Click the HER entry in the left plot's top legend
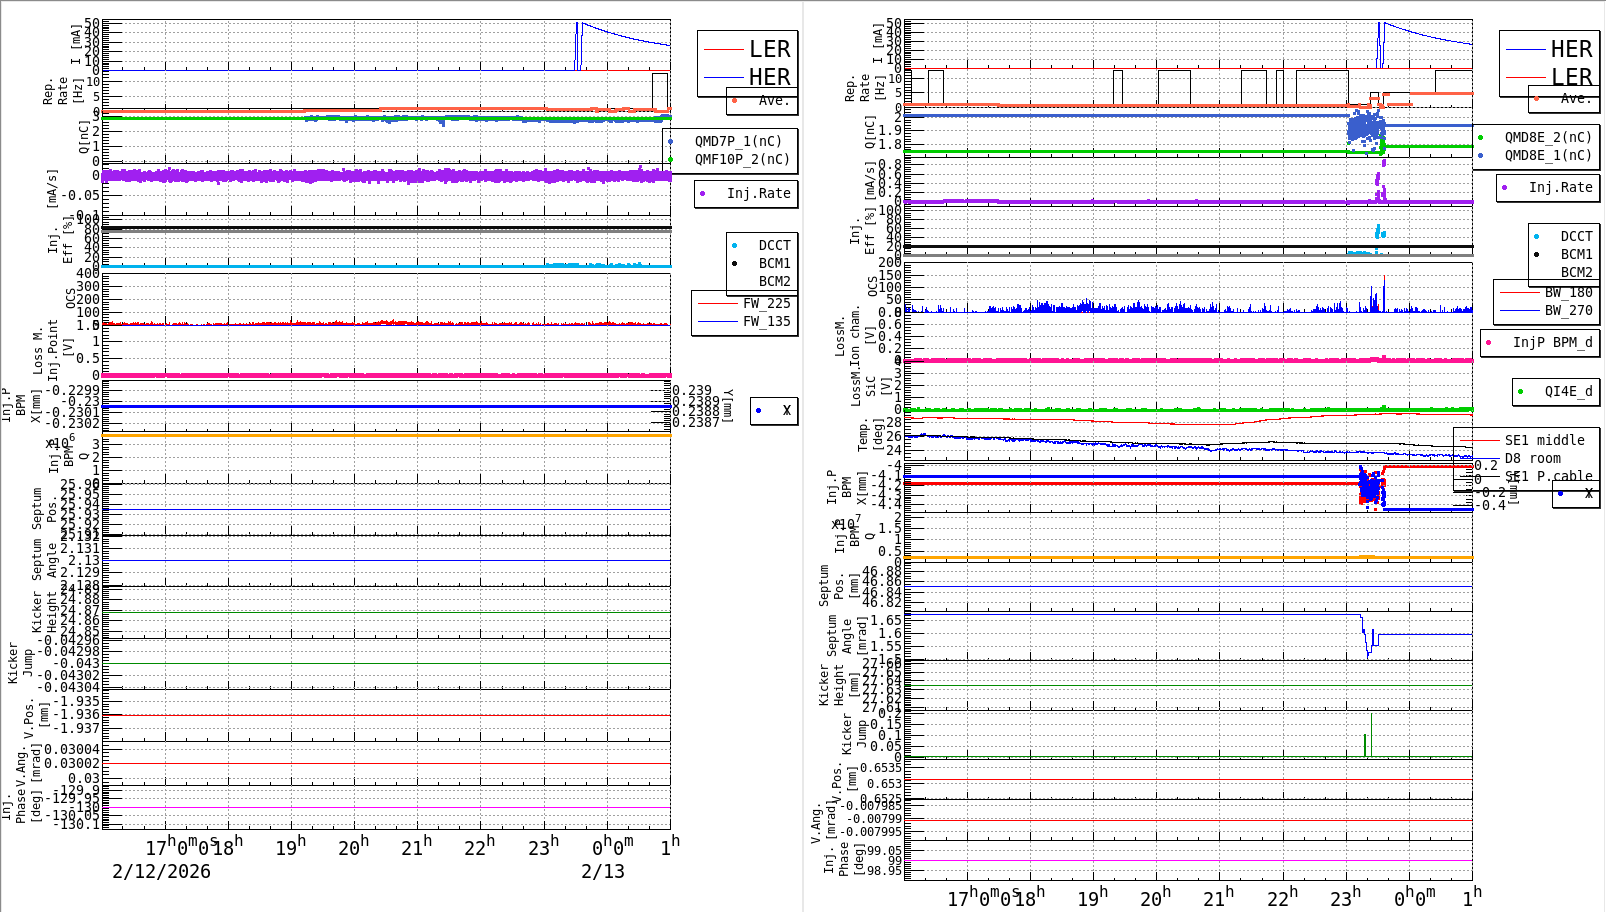This screenshot has height=912, width=1606. (769, 77)
